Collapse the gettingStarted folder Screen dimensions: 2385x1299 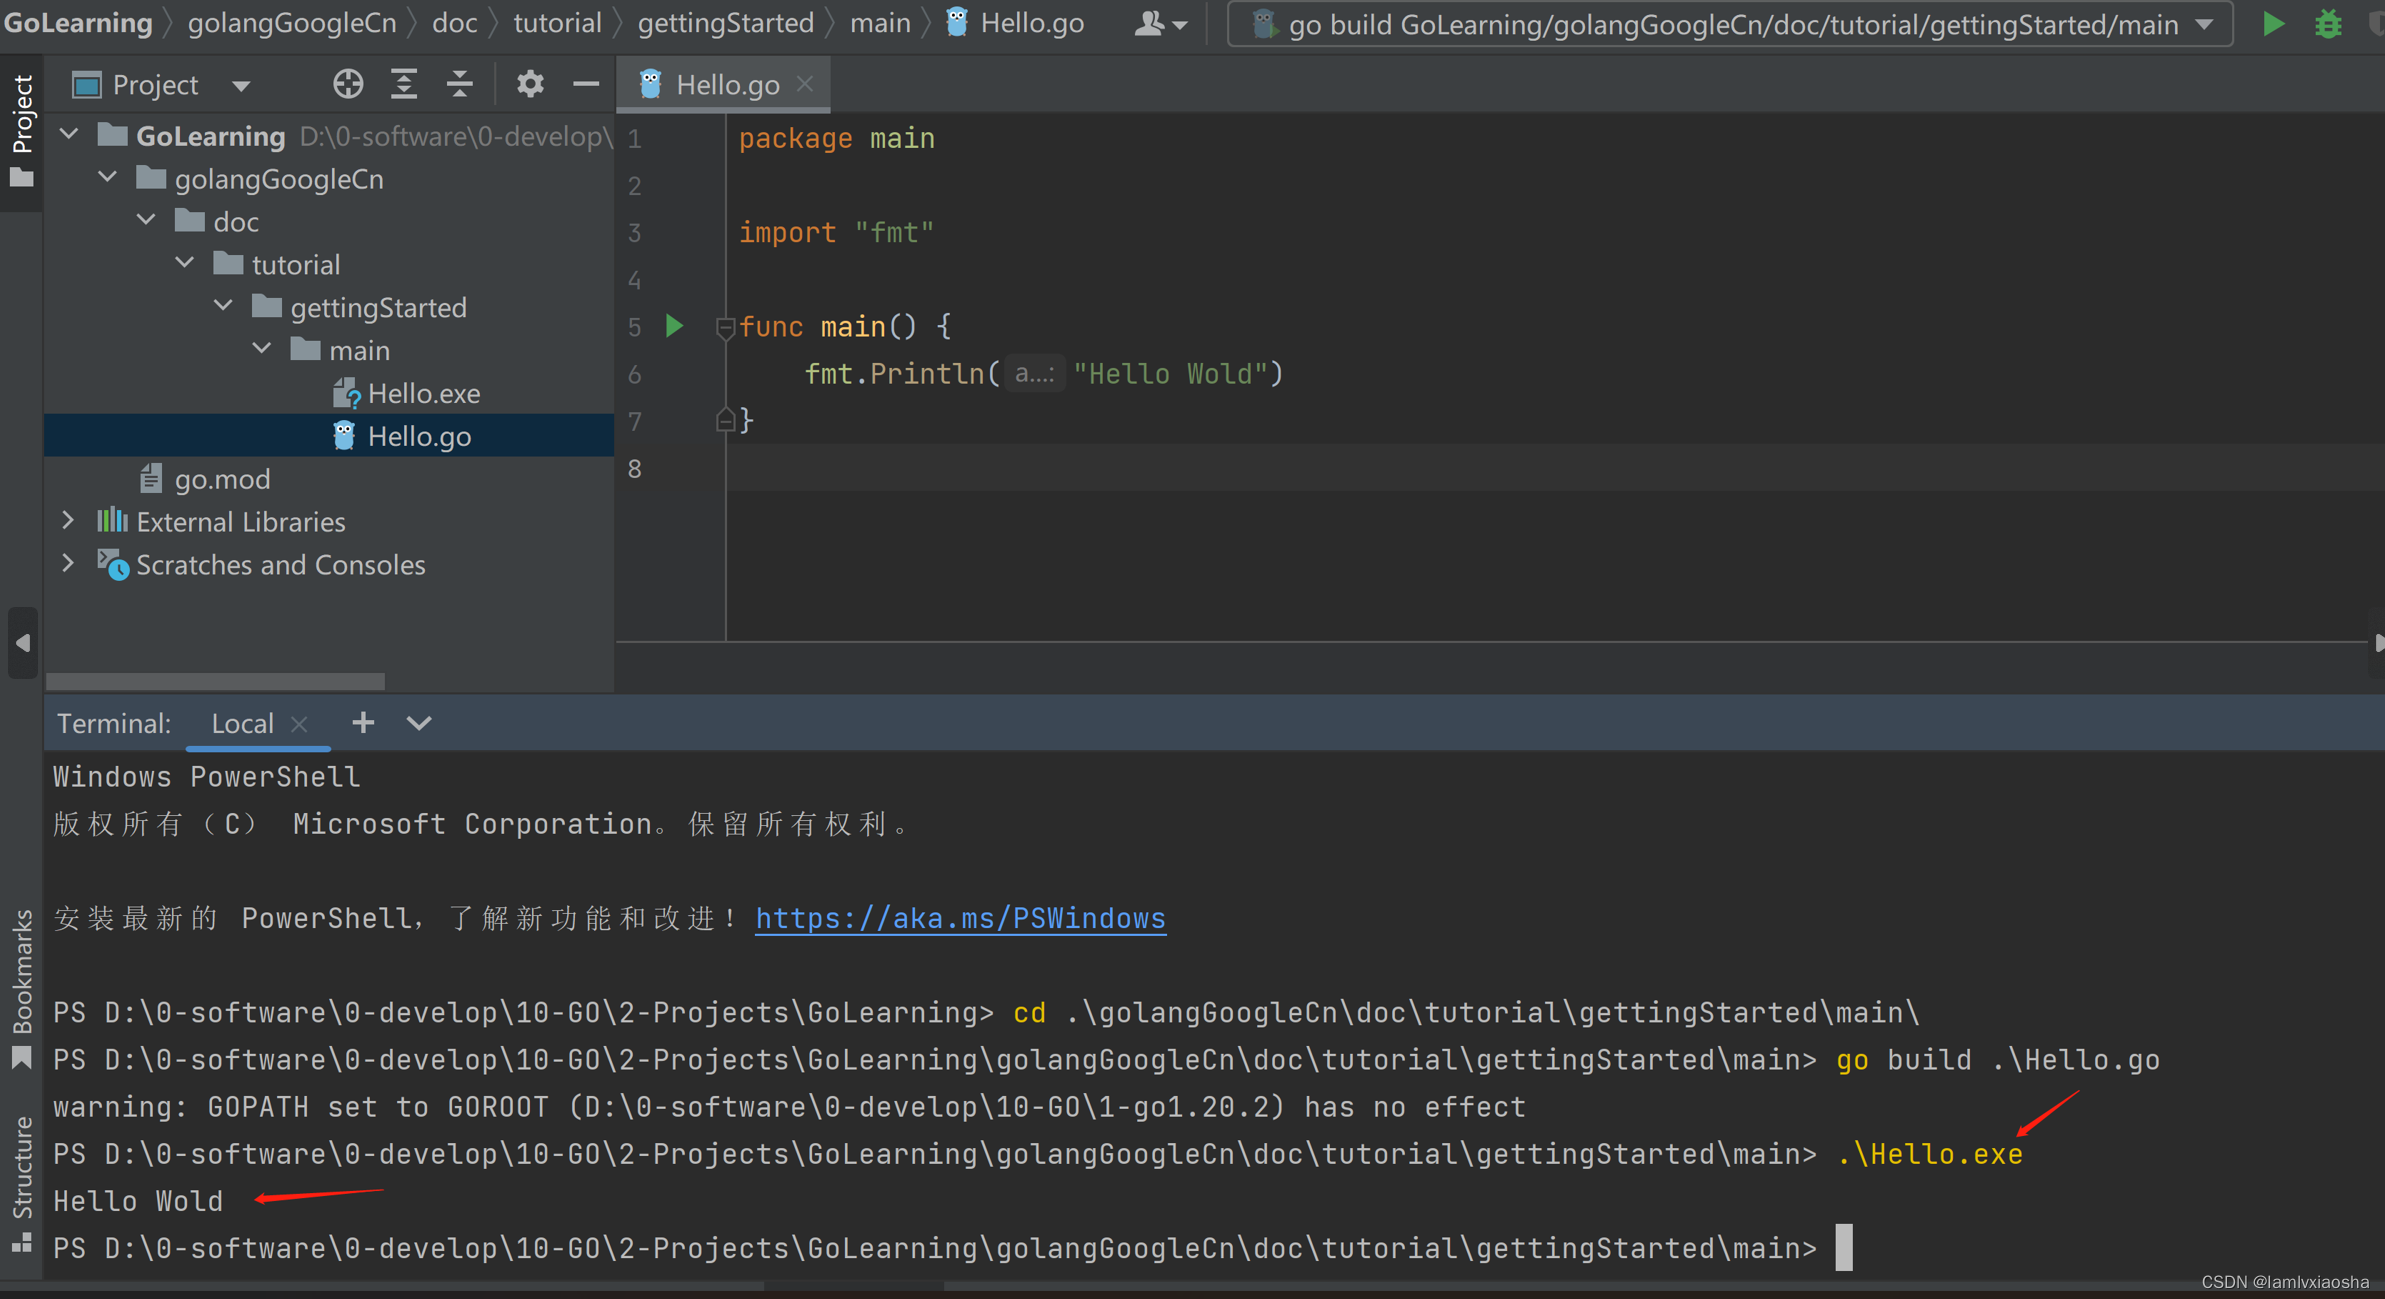tap(224, 306)
